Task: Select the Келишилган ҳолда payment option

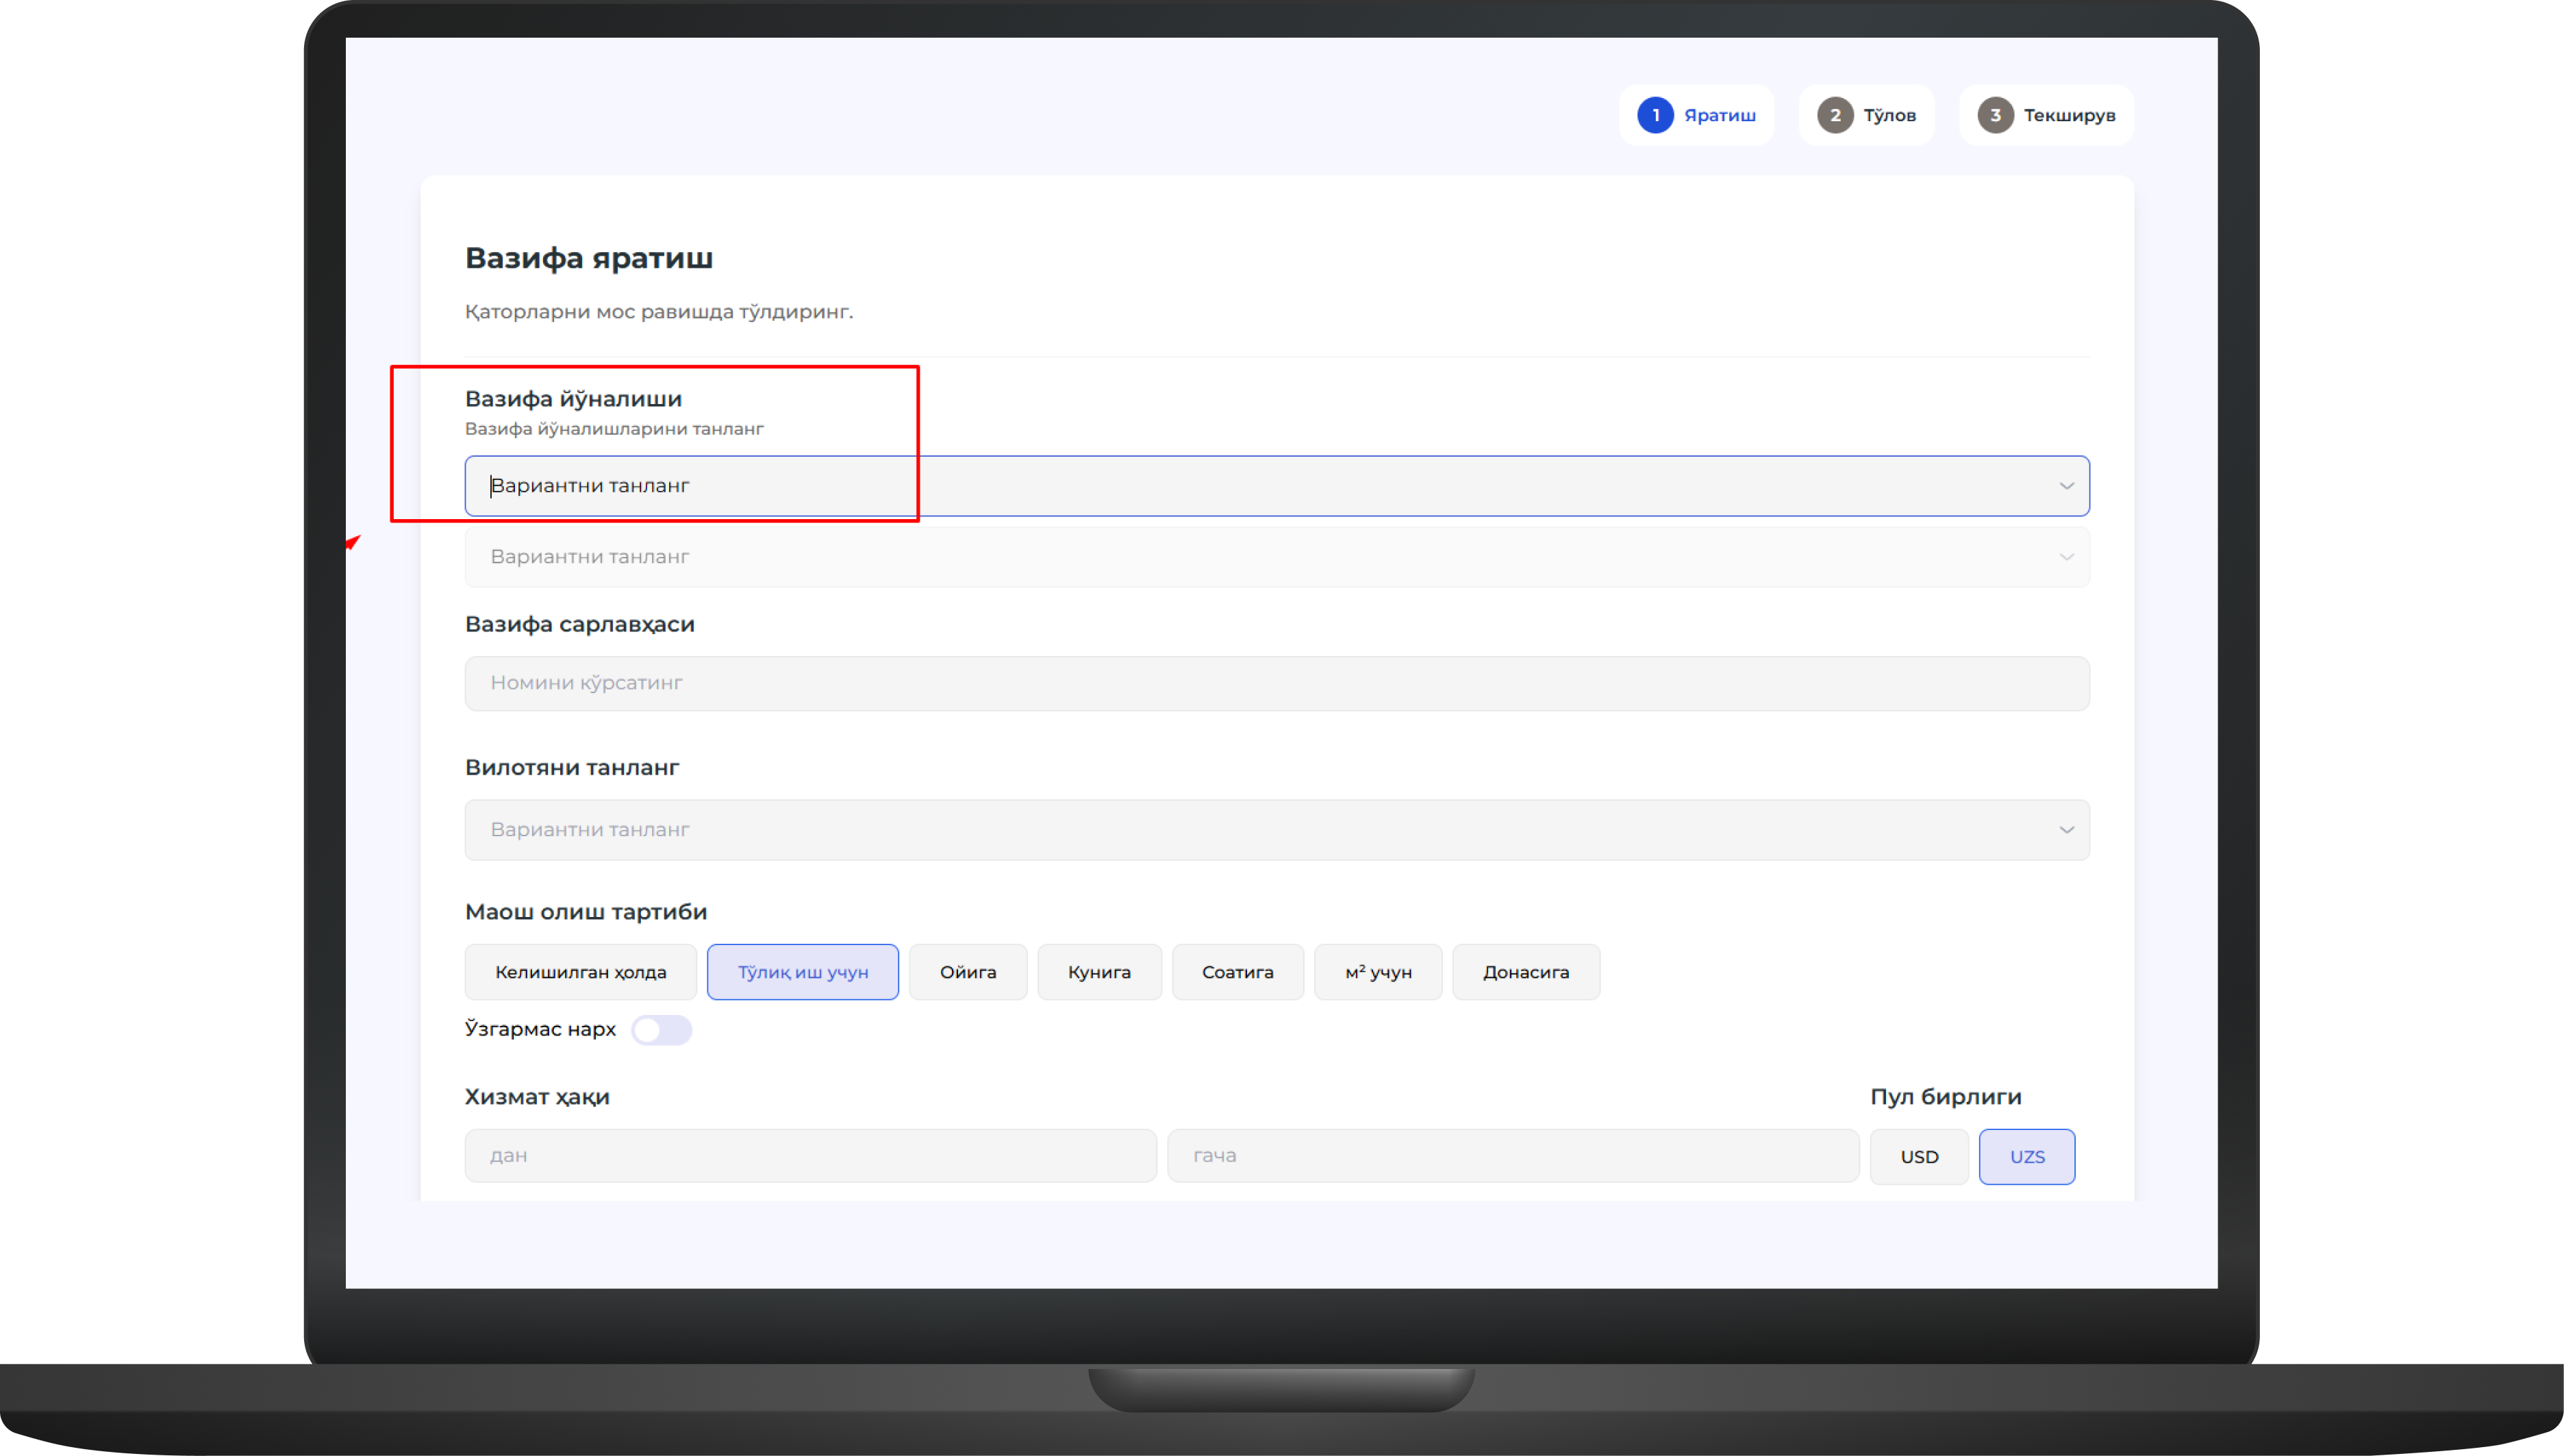Action: point(580,972)
